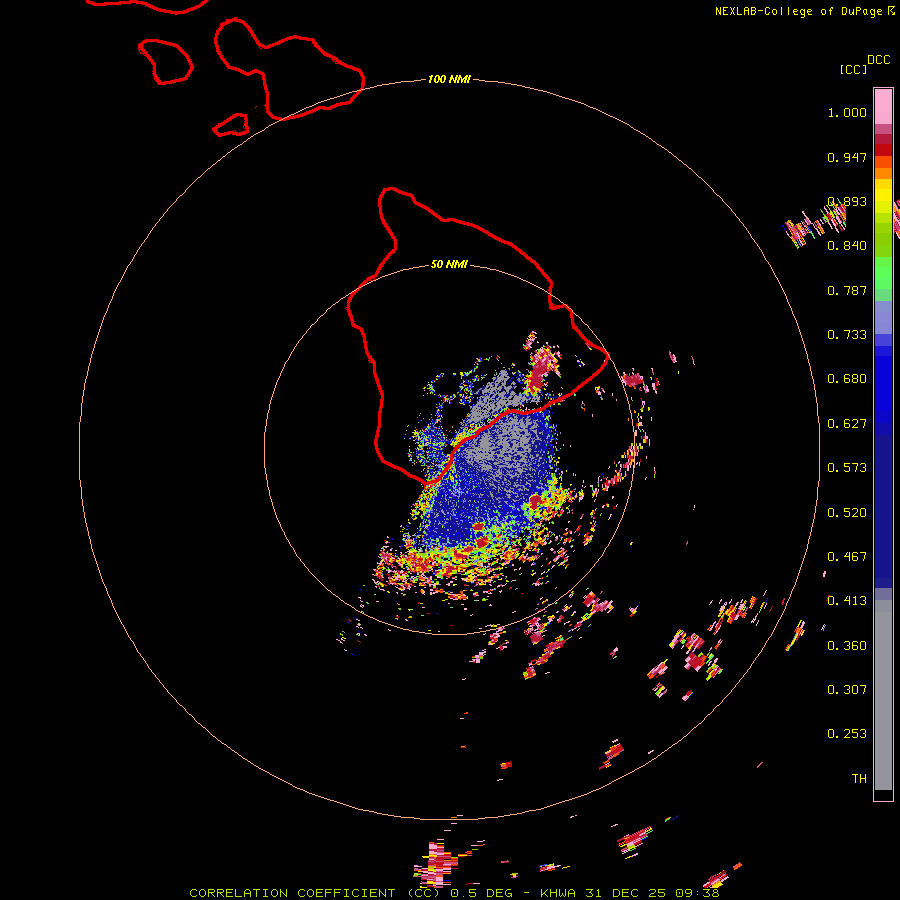Click the 0.520 legend label
The width and height of the screenshot is (900, 900).
(x=847, y=513)
